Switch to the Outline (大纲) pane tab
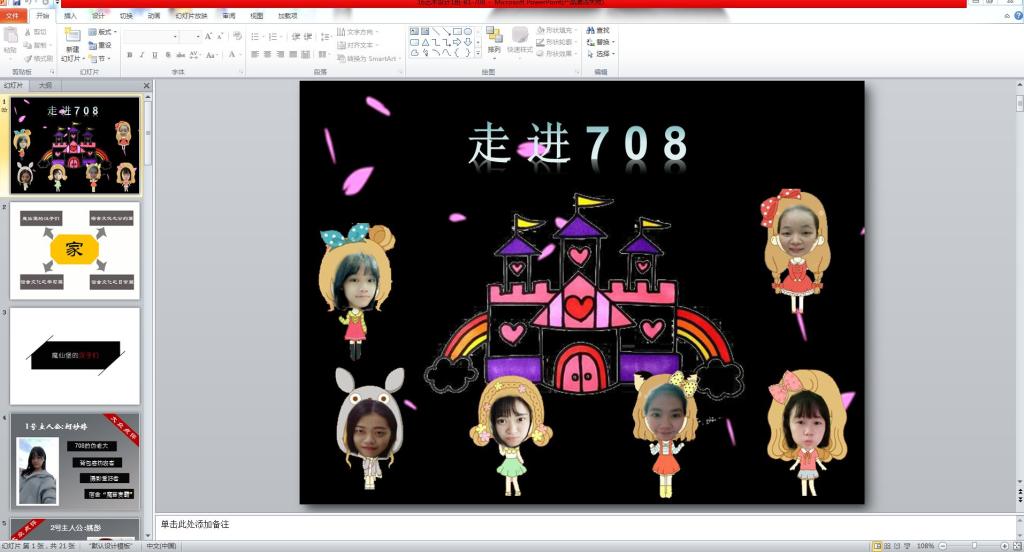This screenshot has height=552, width=1024. tap(44, 86)
